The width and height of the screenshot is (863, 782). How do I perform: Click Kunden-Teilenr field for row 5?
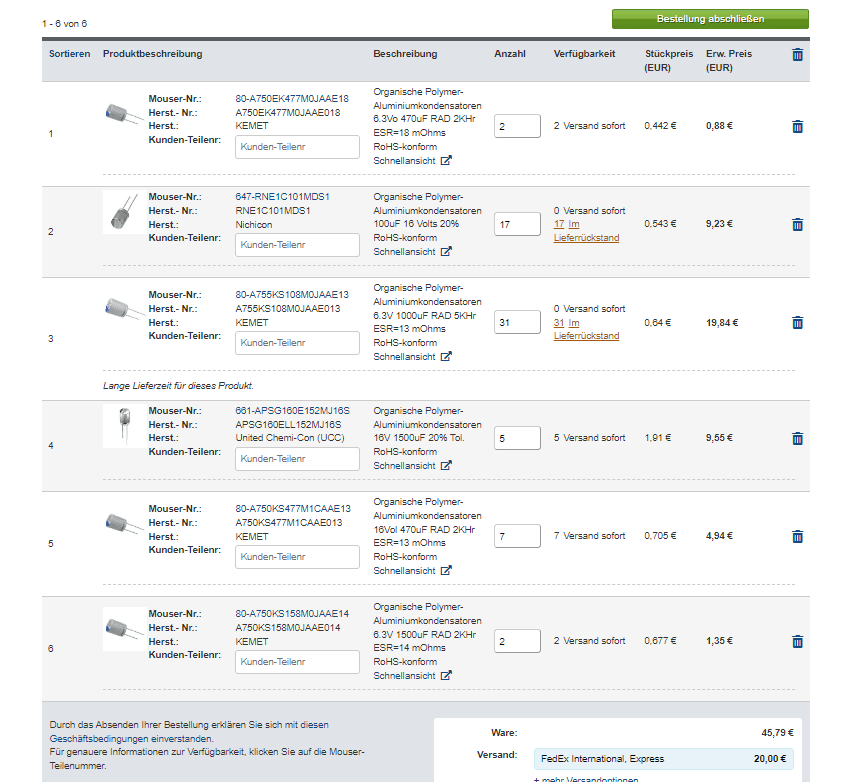point(297,557)
